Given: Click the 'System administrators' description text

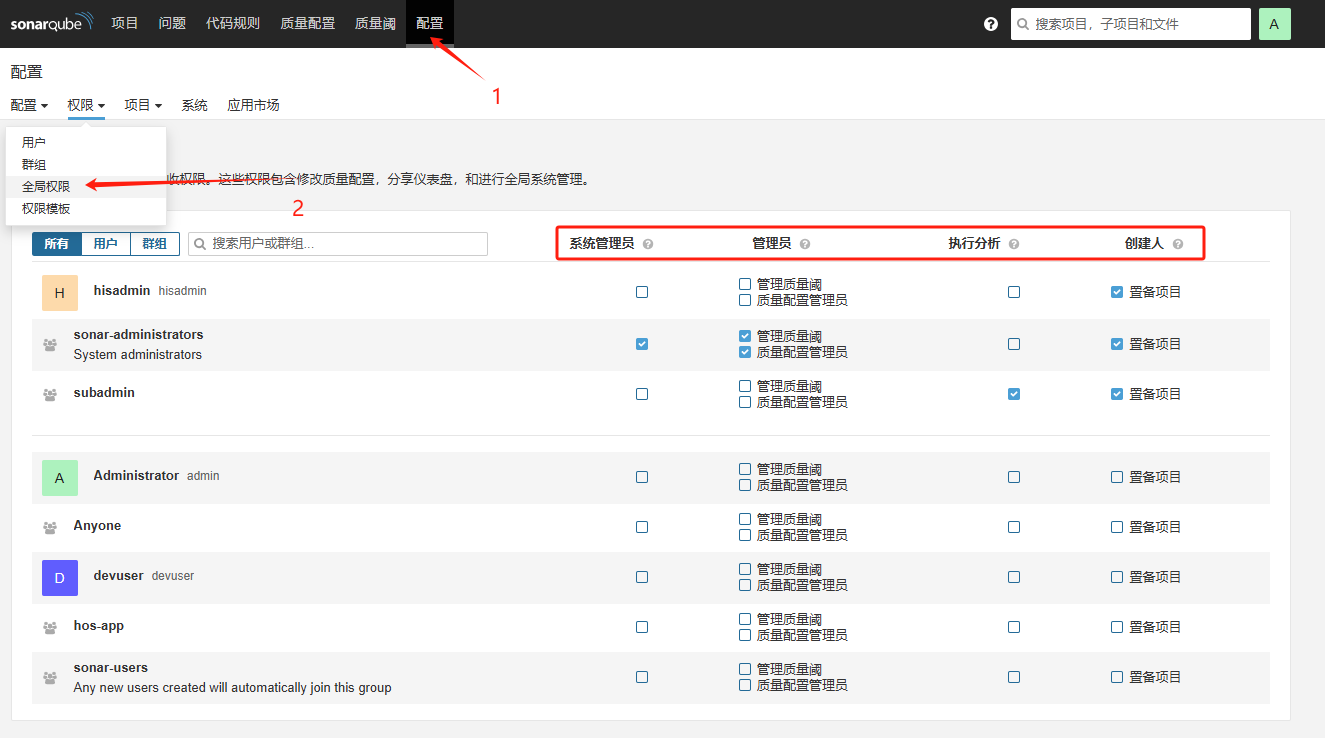Looking at the screenshot, I should point(137,355).
